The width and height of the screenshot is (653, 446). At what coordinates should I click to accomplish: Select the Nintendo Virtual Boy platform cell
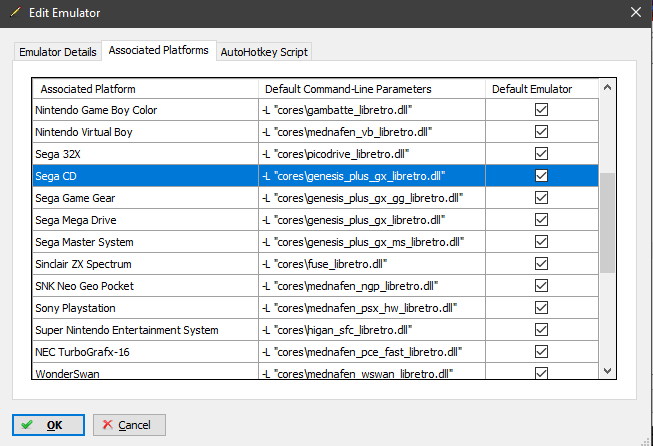(x=145, y=132)
